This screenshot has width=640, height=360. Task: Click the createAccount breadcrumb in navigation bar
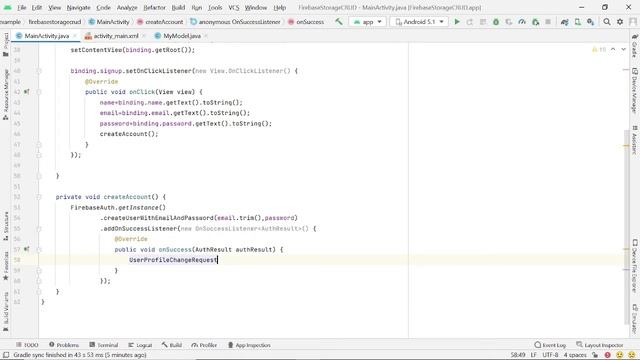point(160,22)
